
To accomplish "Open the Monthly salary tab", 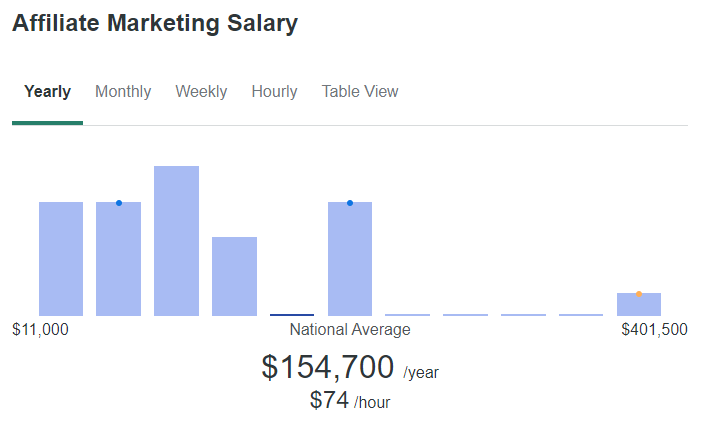I will point(123,91).
